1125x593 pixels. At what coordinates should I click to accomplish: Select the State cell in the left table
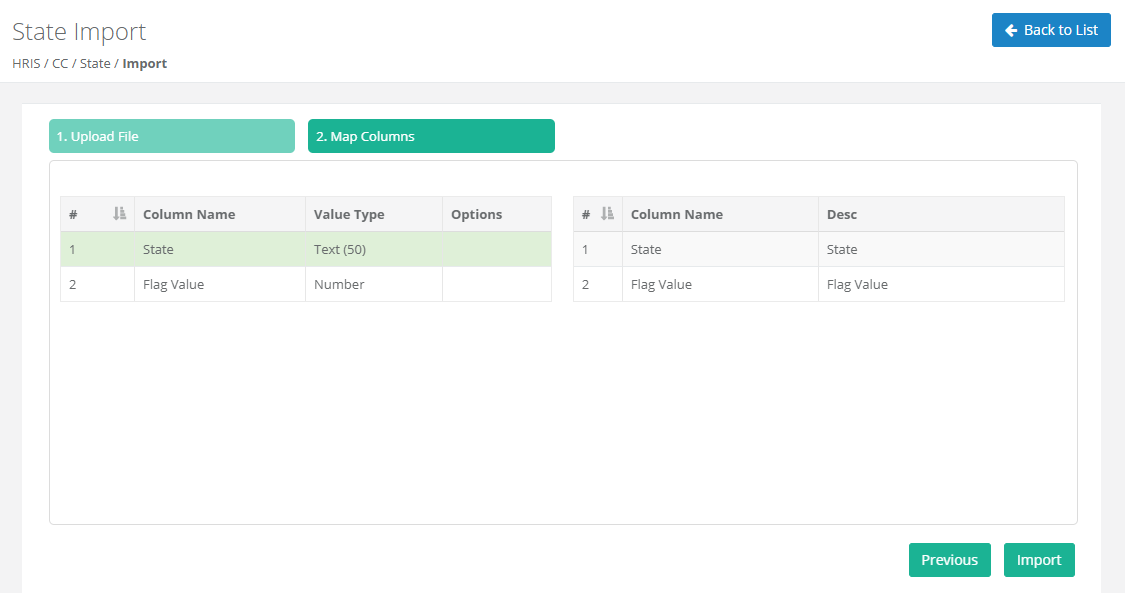pos(158,249)
